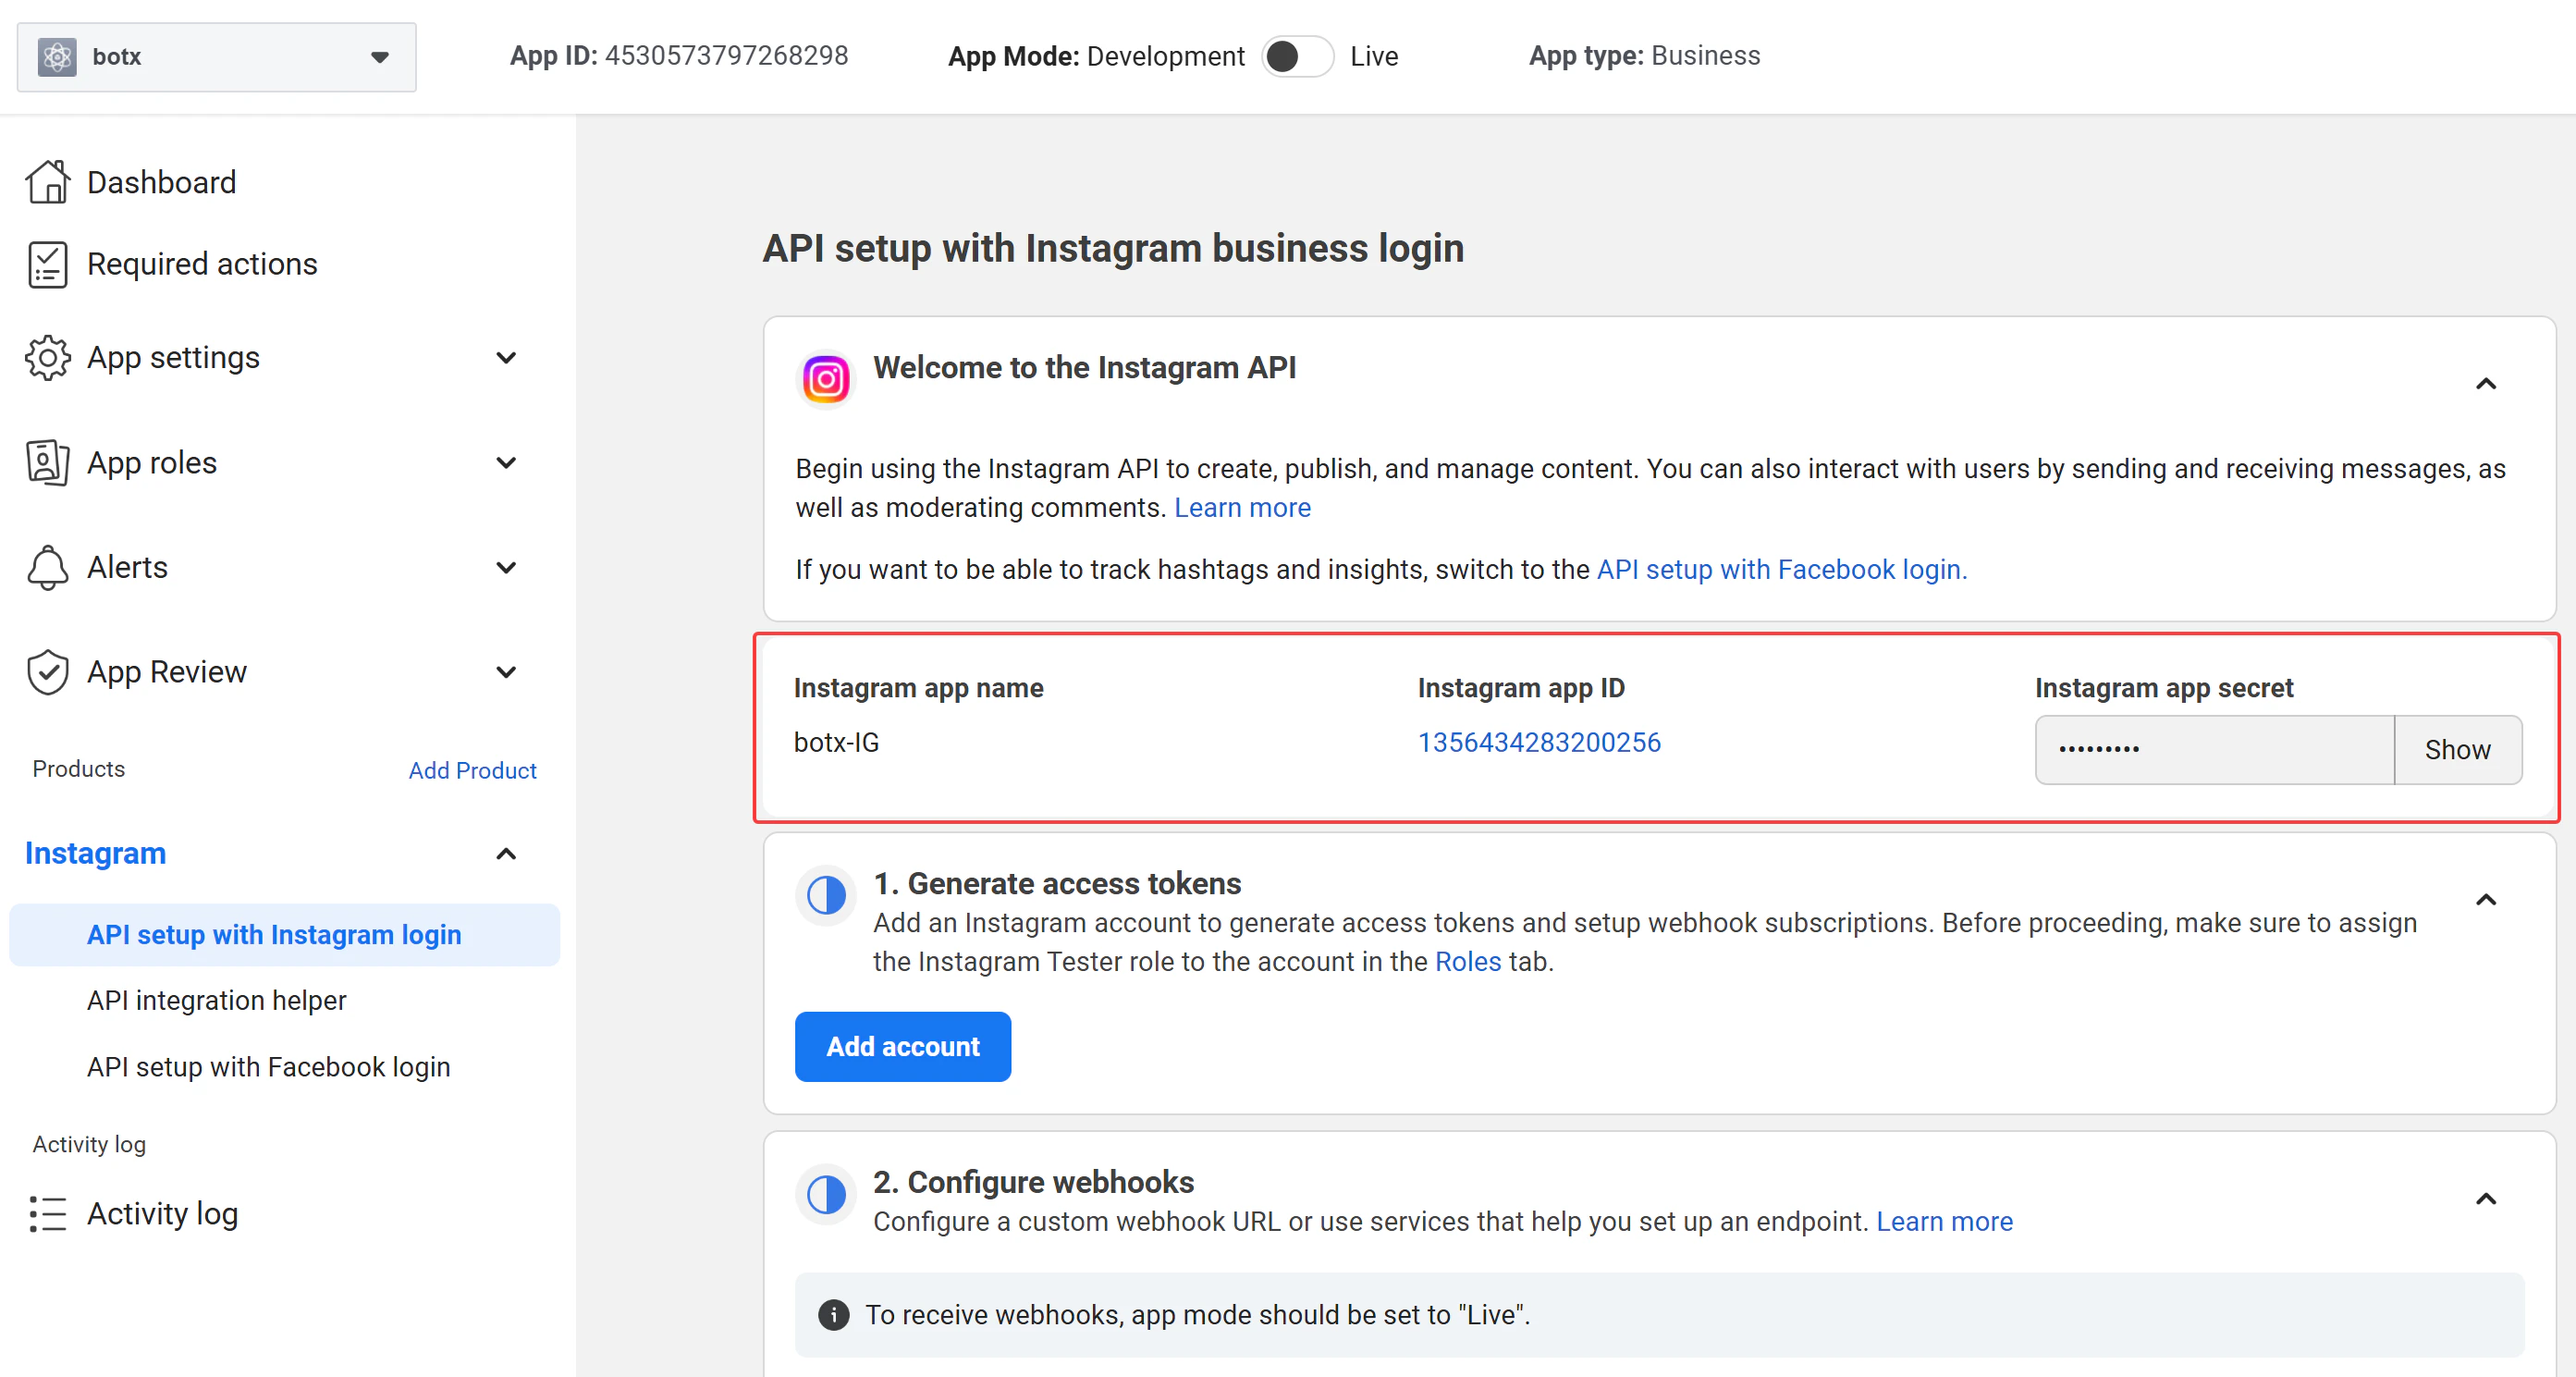The width and height of the screenshot is (2576, 1377).
Task: Toggle App Mode from Development to Live
Action: click(1296, 56)
